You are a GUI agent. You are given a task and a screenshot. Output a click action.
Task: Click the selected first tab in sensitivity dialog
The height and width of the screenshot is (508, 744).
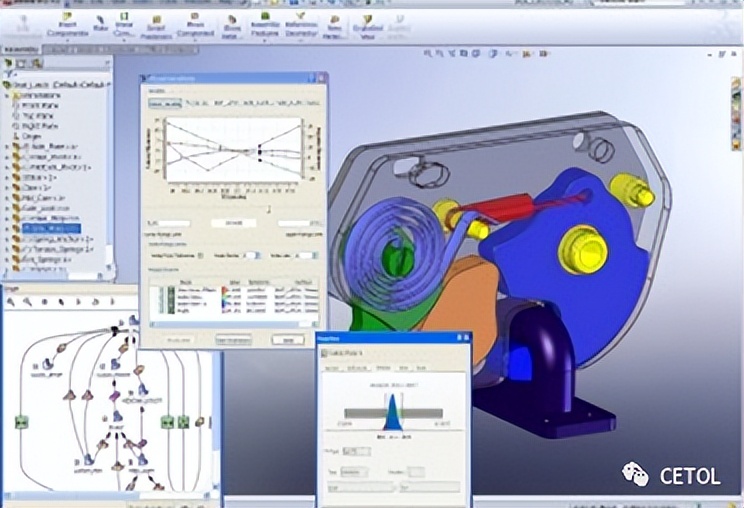click(165, 103)
